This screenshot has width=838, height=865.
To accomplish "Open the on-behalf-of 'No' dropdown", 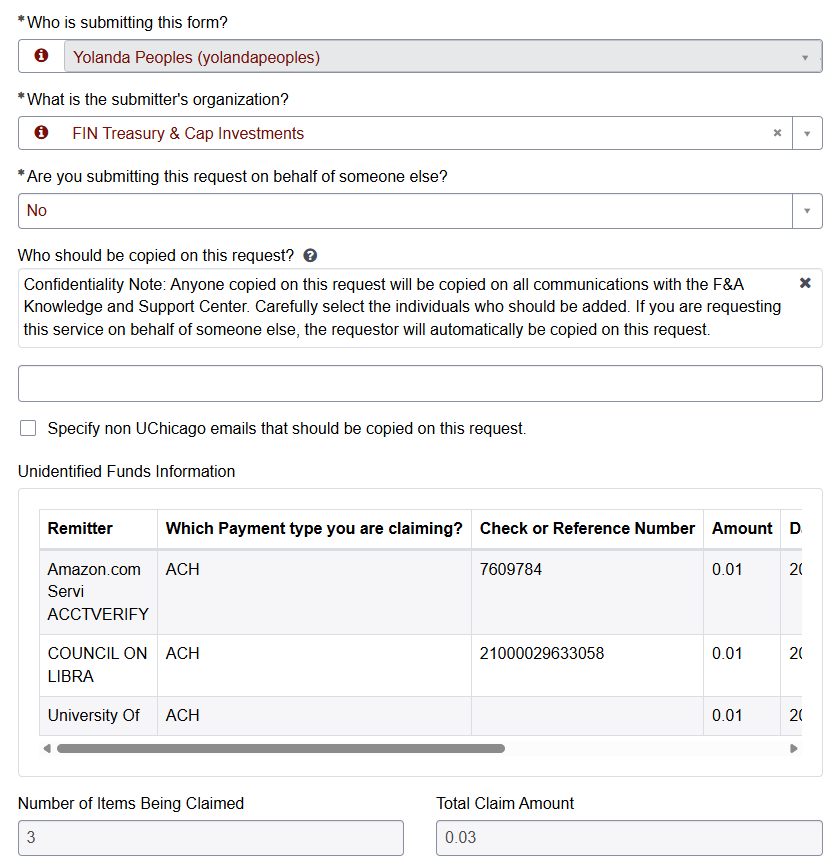I will (806, 211).
